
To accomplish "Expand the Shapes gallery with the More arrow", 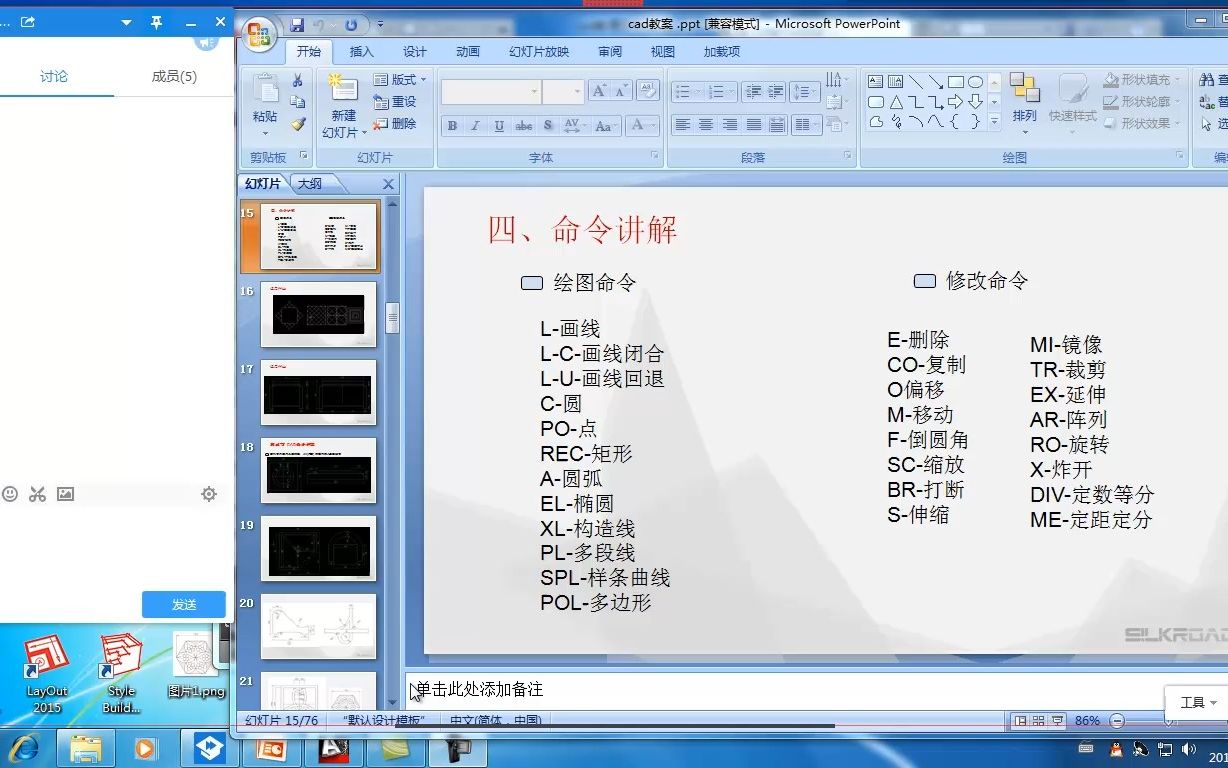I will pyautogui.click(x=994, y=122).
